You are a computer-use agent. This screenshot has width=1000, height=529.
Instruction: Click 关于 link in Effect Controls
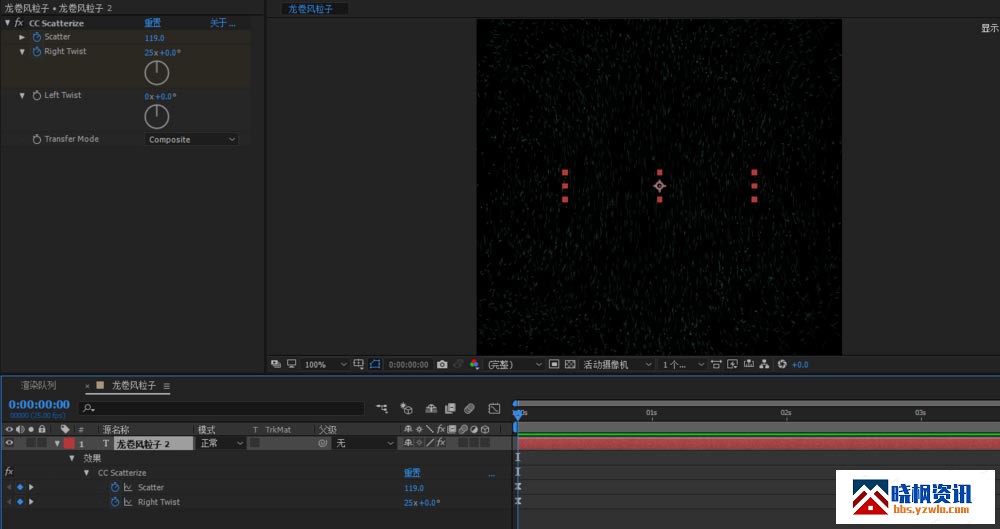click(223, 23)
